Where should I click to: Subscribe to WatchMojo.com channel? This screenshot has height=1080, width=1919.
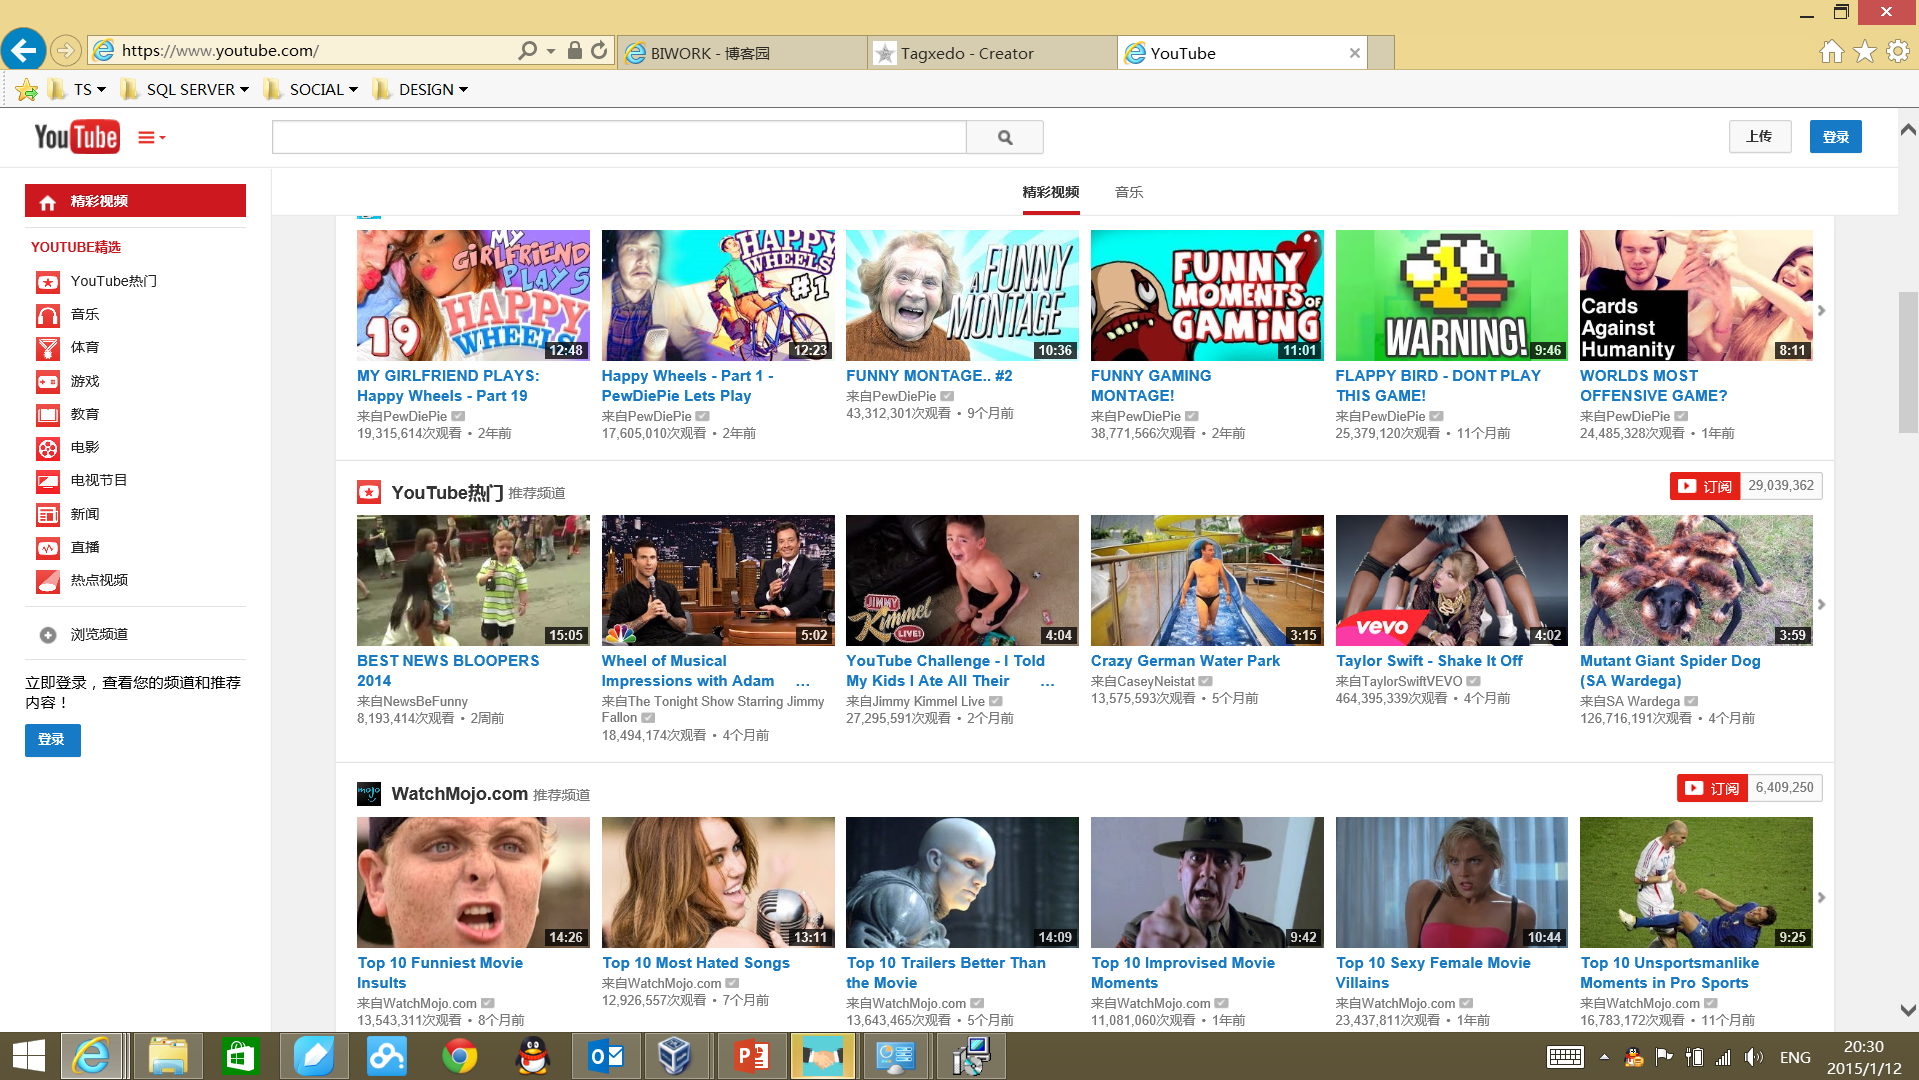tap(1712, 788)
